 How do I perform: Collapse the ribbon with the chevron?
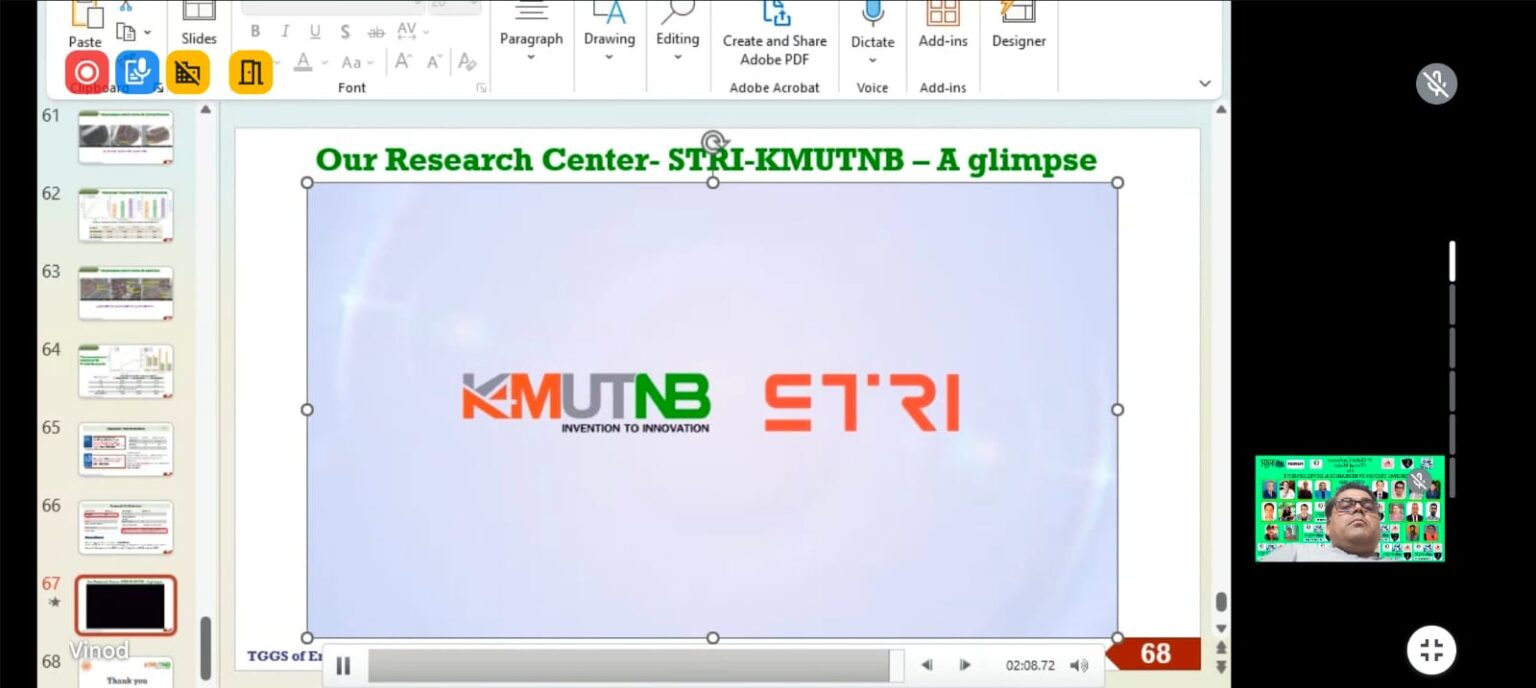coord(1204,83)
